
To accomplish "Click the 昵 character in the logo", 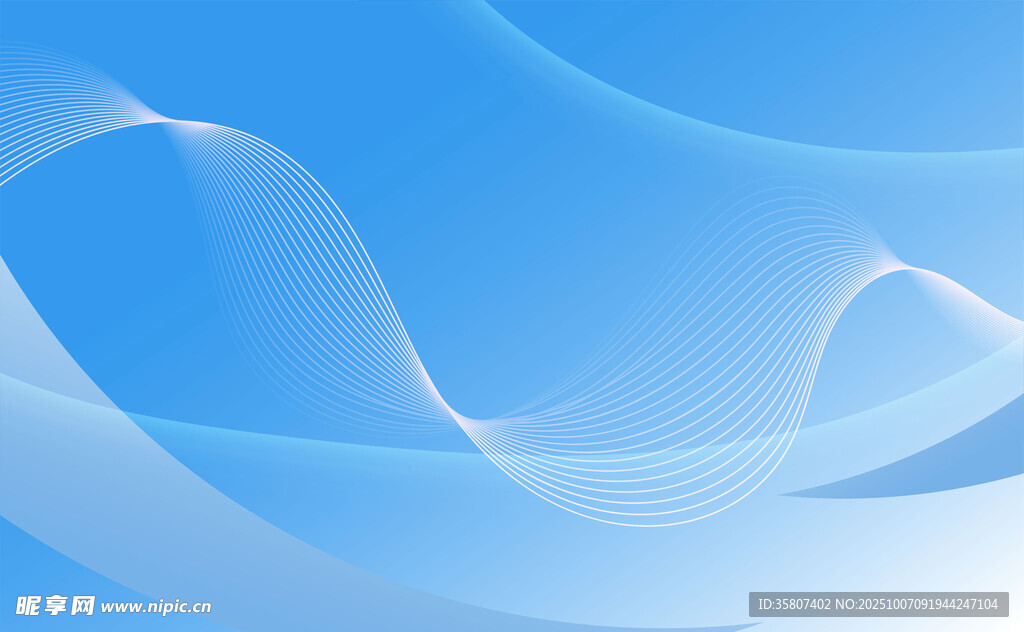I will point(28,605).
